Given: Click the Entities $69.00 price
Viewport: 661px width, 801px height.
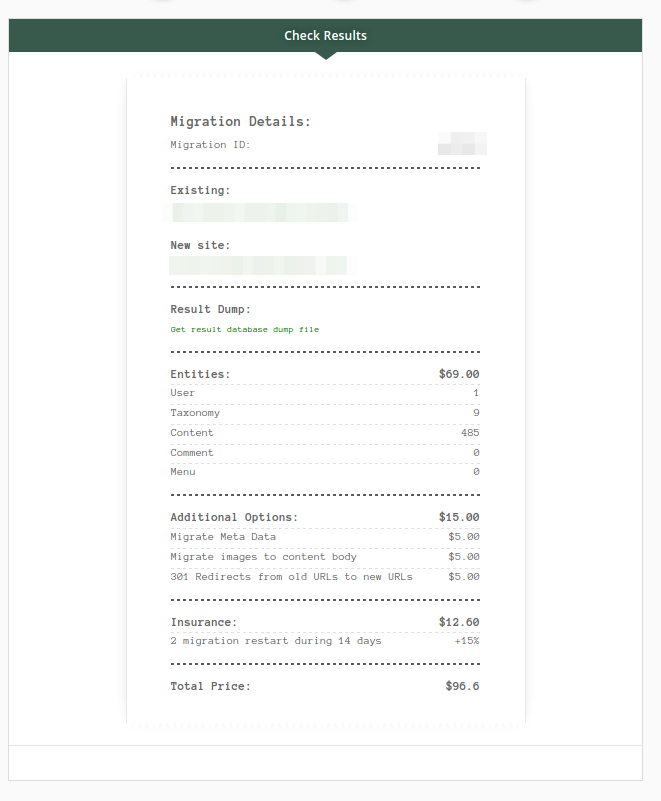Looking at the screenshot, I should point(459,374).
